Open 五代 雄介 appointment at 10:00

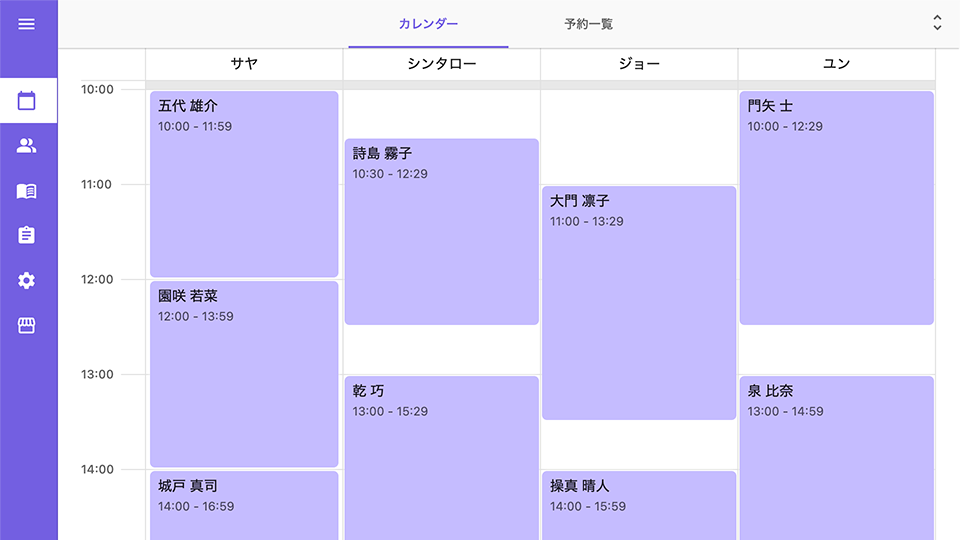tap(244, 185)
